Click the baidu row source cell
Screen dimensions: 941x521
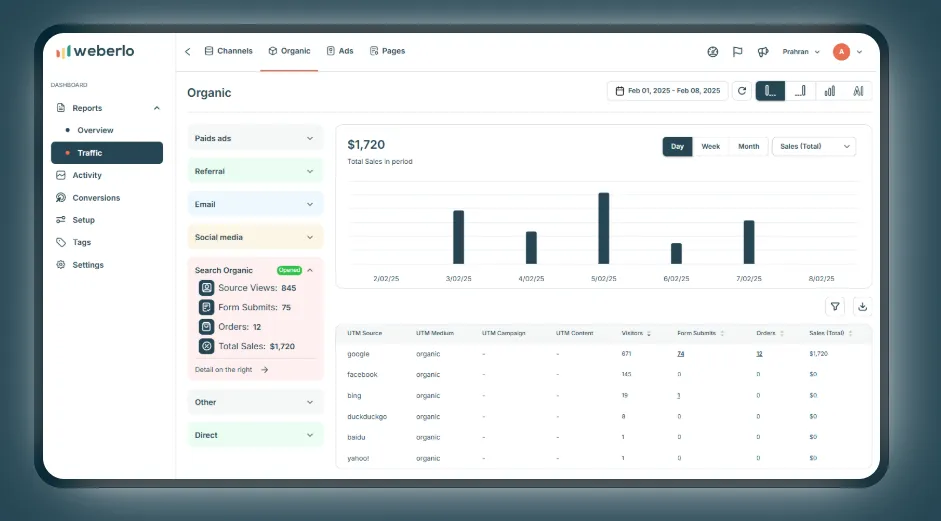pyautogui.click(x=356, y=438)
